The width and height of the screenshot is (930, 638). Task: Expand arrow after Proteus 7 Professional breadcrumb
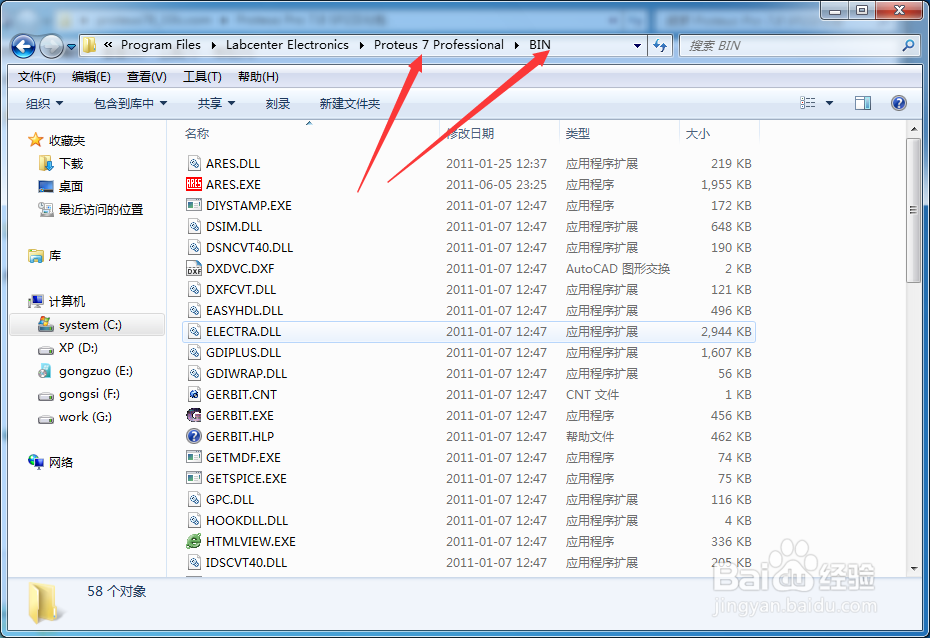pyautogui.click(x=517, y=46)
